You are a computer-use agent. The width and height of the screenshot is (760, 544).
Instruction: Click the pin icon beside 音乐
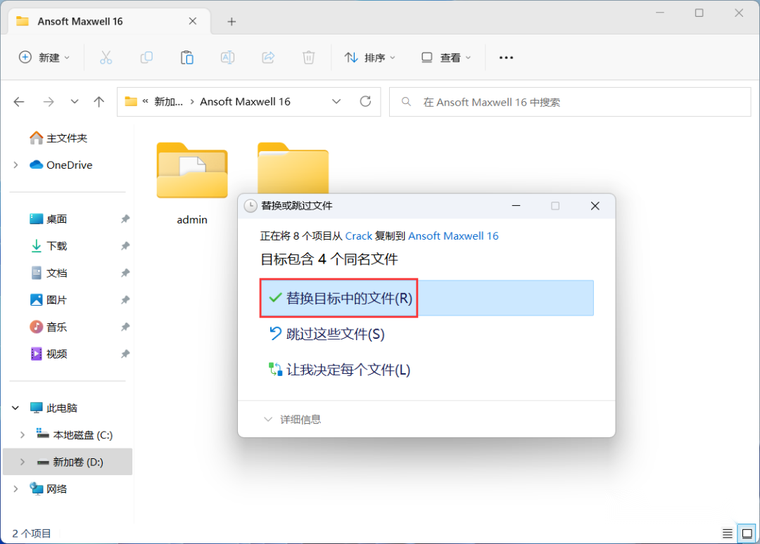coord(125,327)
